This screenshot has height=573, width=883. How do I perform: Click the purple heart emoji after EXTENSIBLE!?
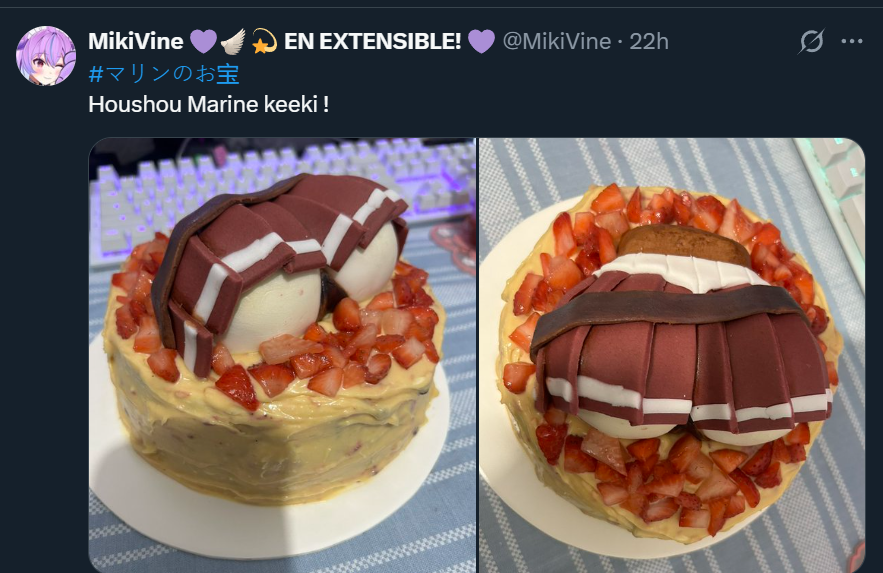(x=481, y=41)
